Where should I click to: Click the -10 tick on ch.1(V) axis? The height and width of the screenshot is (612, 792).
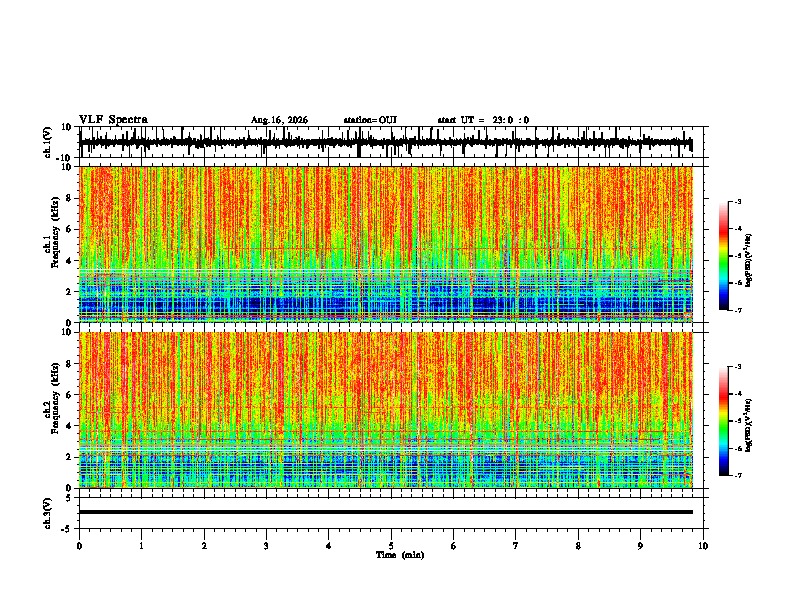(65, 158)
